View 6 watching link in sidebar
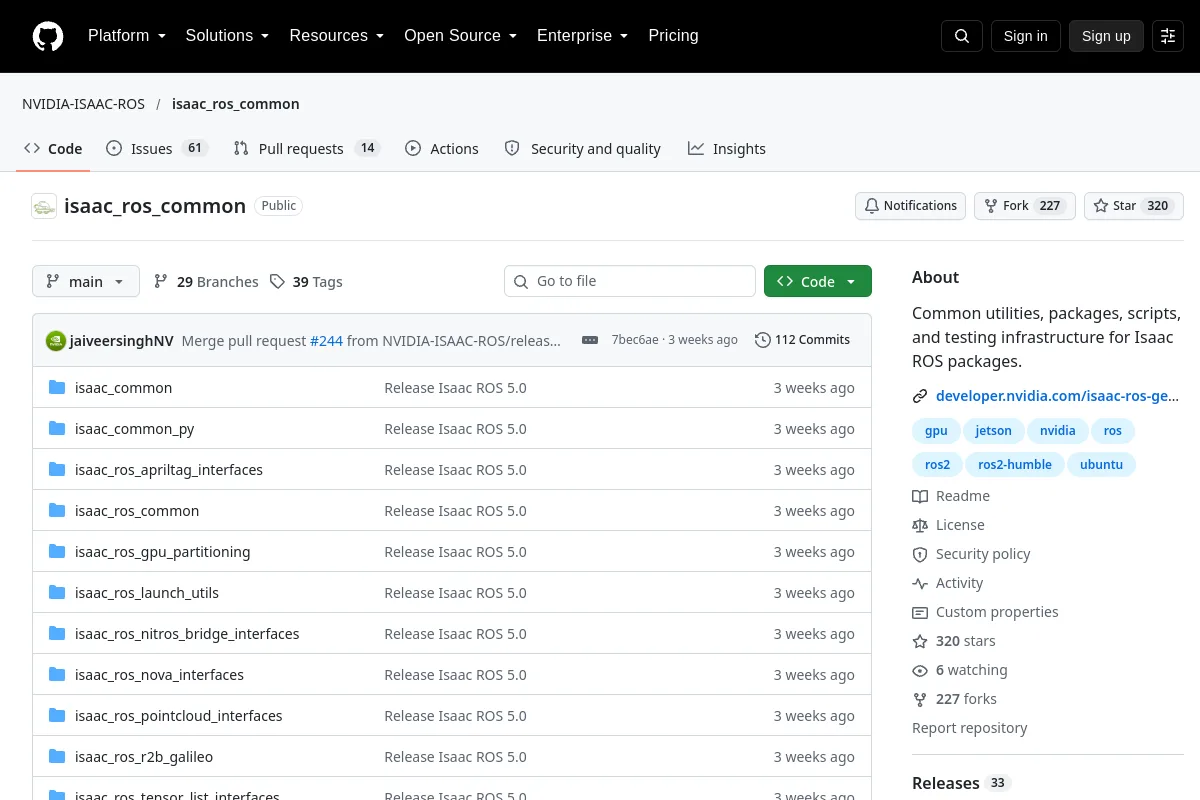The width and height of the screenshot is (1200, 800). pos(960,670)
